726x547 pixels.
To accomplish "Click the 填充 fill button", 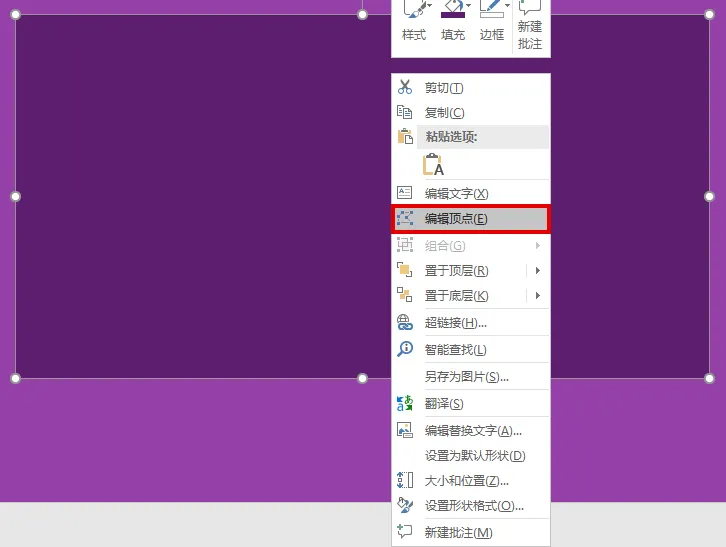I will coord(452,22).
